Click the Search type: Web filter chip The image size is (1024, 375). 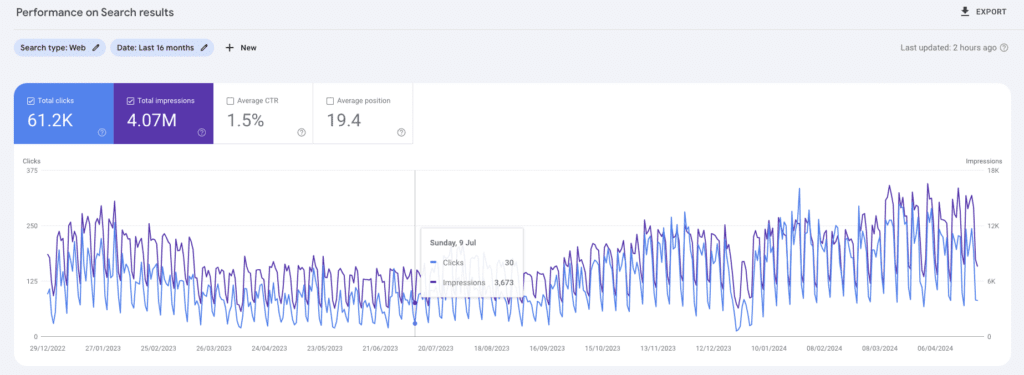(x=59, y=48)
